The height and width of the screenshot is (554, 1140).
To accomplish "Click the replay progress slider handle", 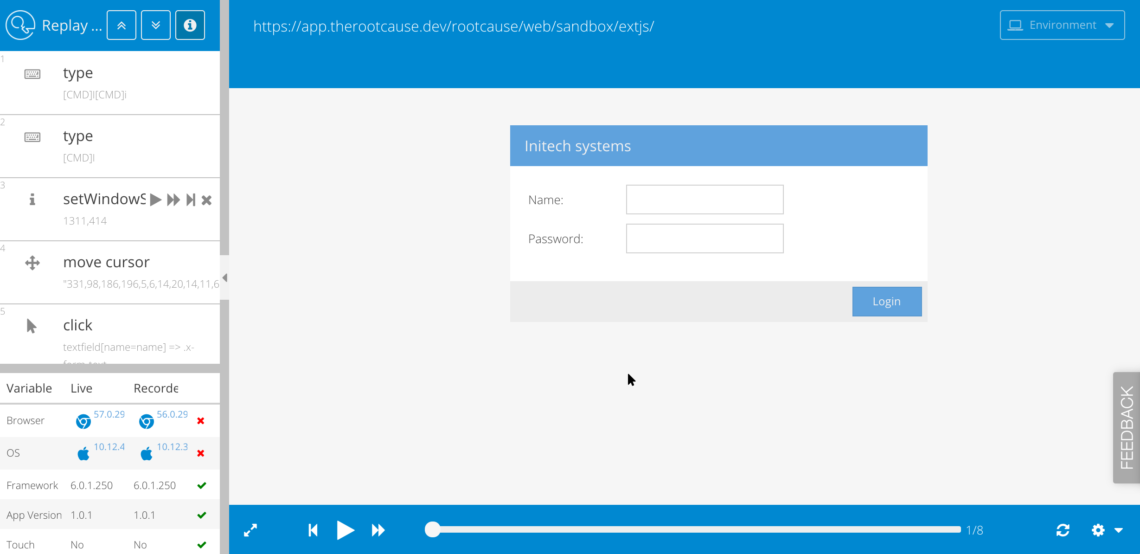I will coord(432,530).
